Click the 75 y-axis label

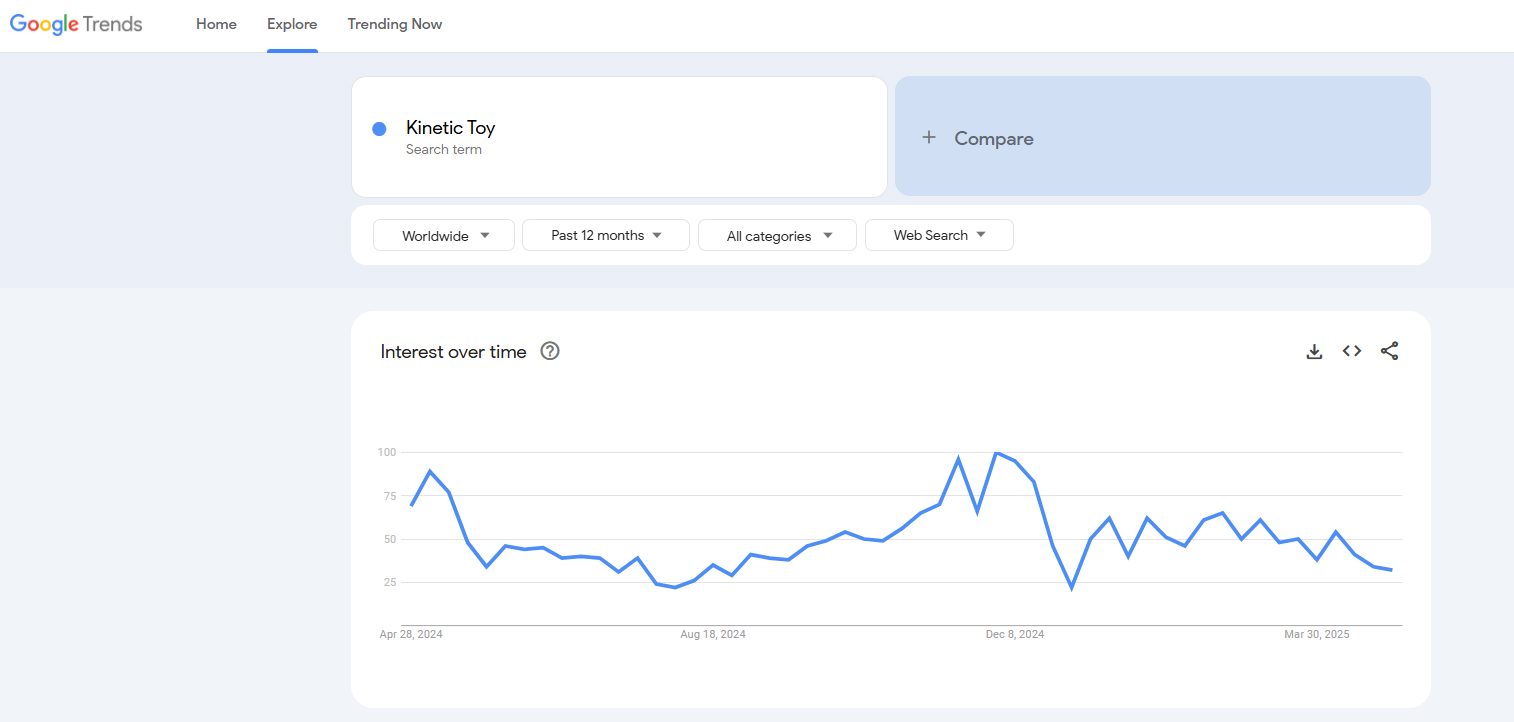point(390,496)
